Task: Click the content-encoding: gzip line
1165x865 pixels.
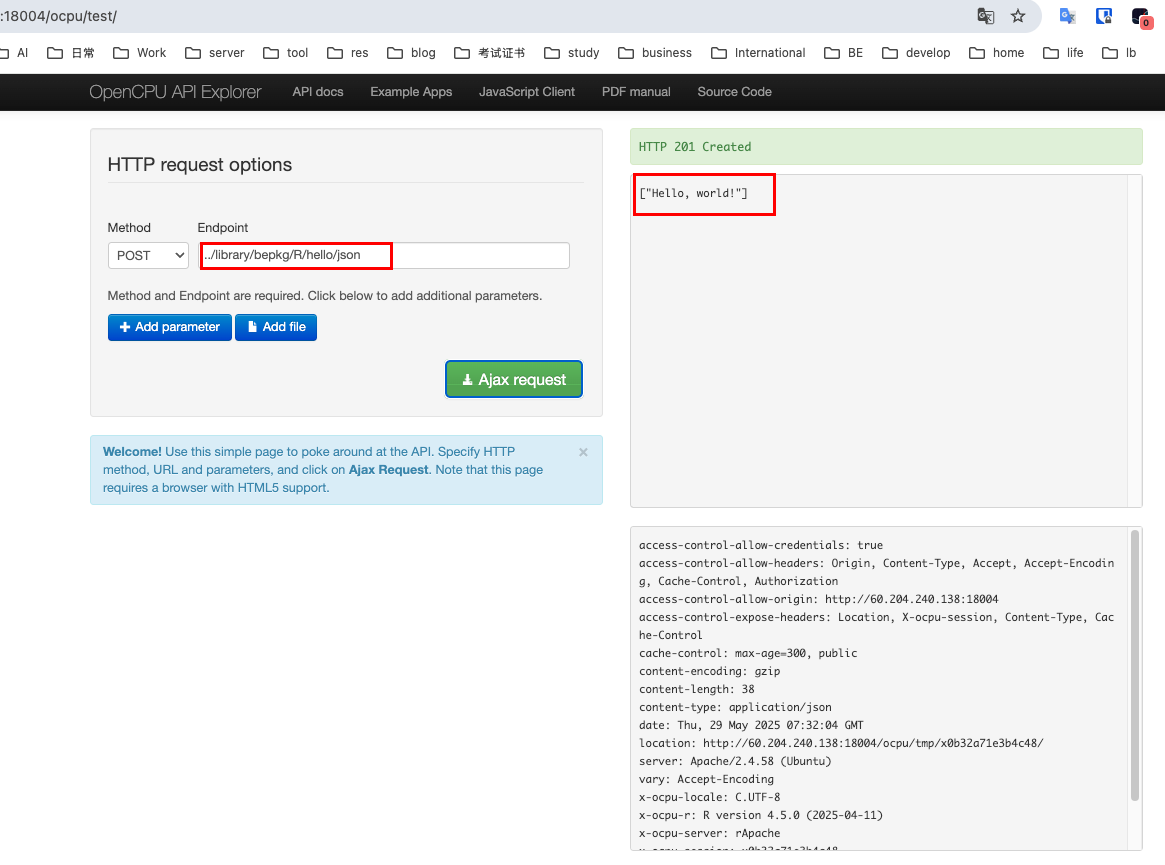Action: [710, 671]
